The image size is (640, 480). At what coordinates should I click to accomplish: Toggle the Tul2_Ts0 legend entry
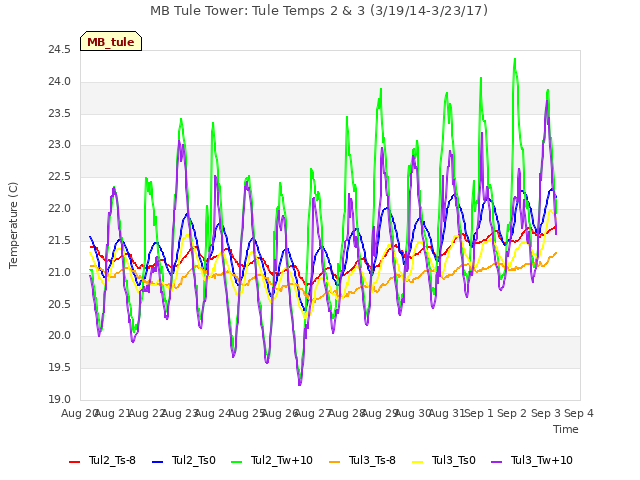tap(184, 460)
